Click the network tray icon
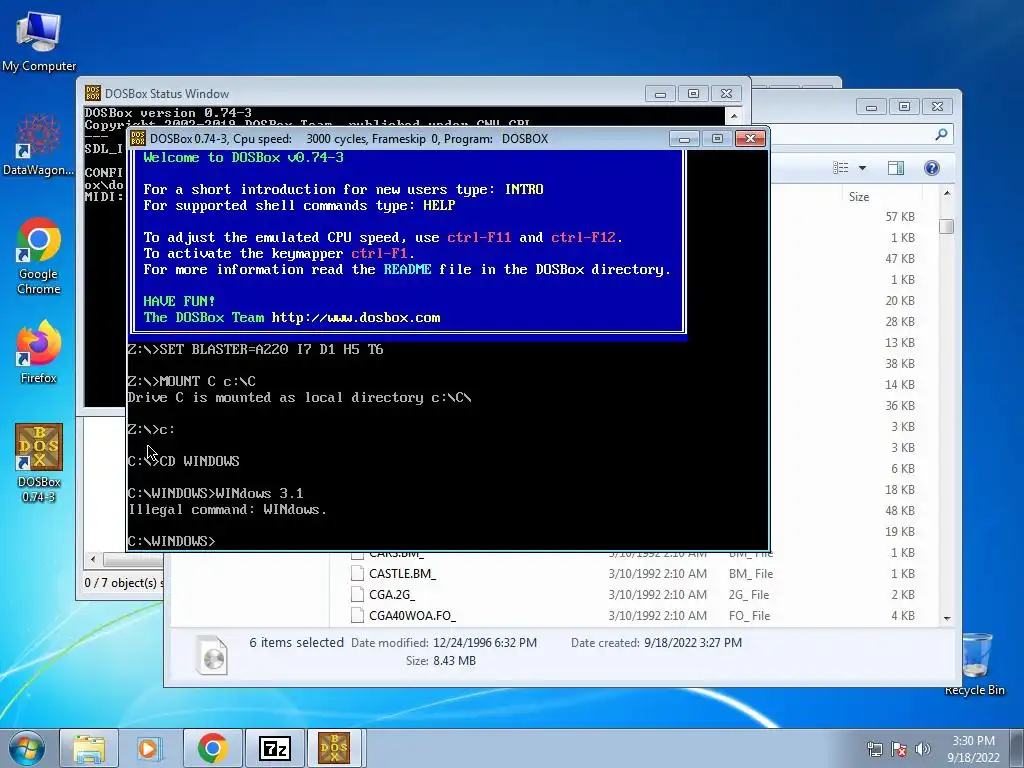The image size is (1024, 768). click(874, 749)
